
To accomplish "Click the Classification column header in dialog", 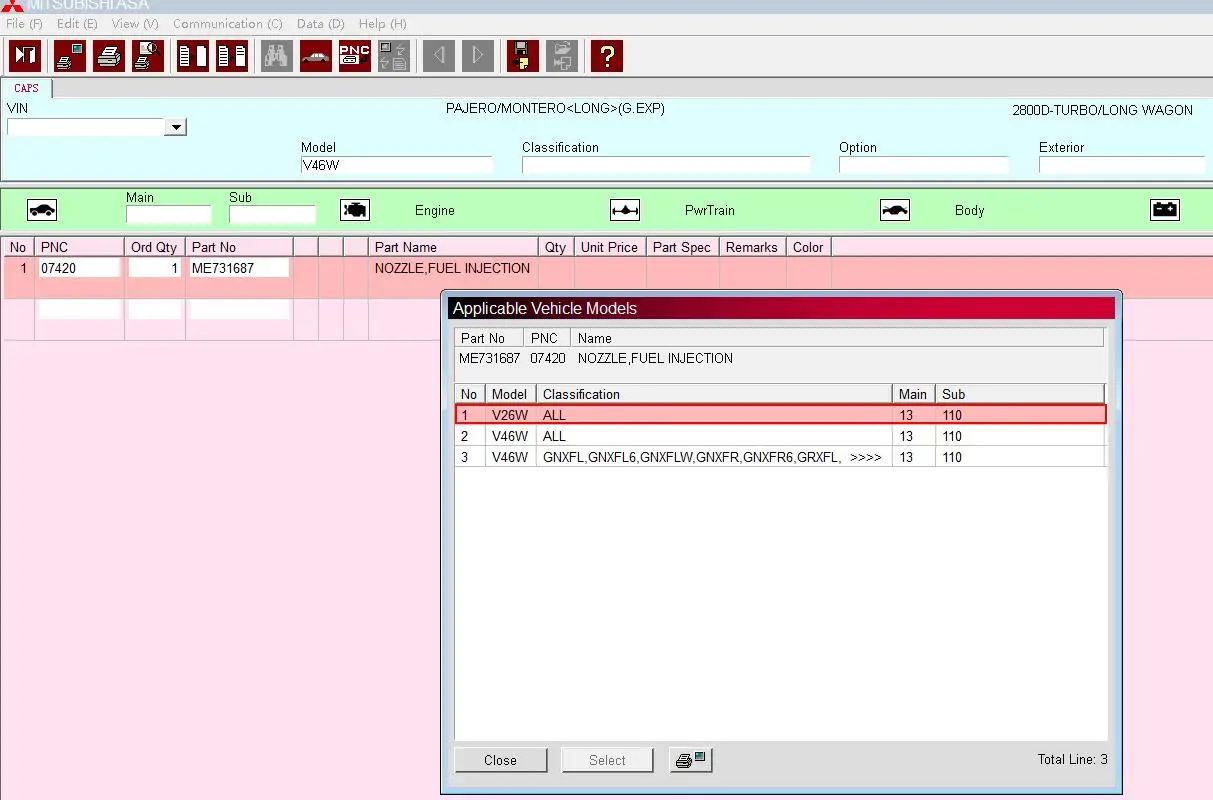I will pyautogui.click(x=714, y=394).
